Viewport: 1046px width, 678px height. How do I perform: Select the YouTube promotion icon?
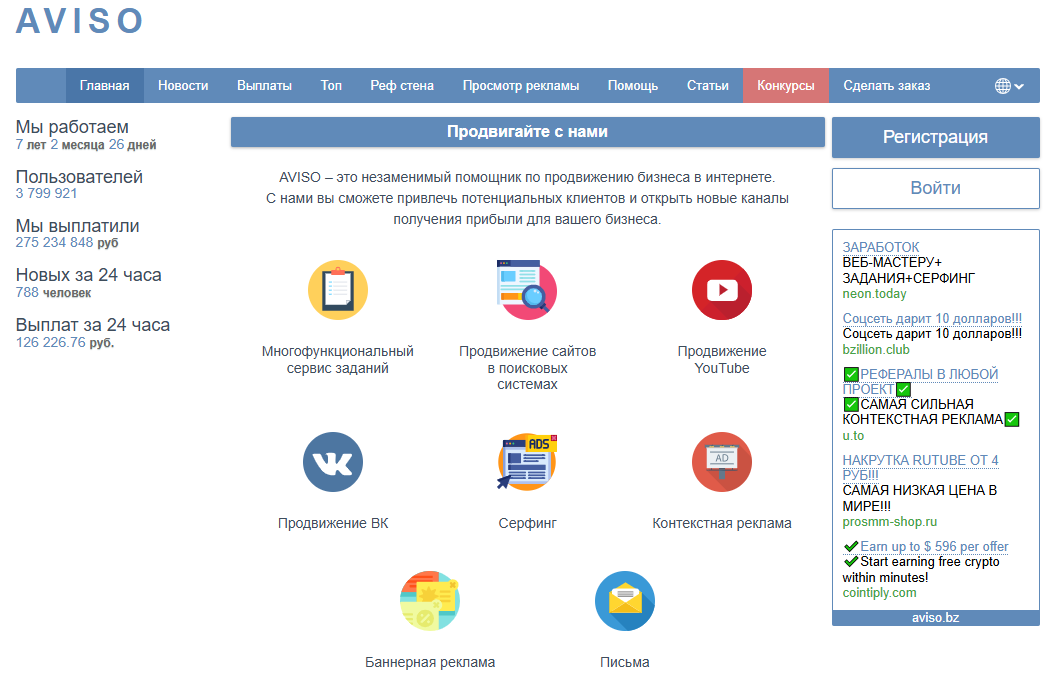[x=721, y=290]
